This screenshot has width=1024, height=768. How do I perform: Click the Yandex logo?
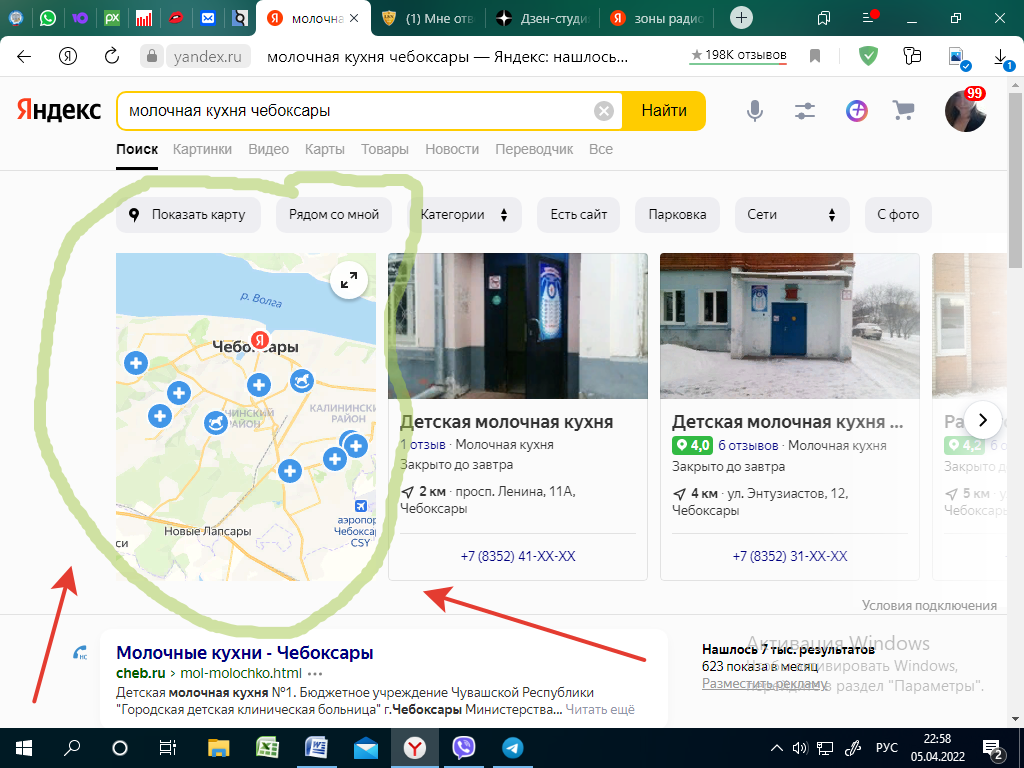point(59,110)
